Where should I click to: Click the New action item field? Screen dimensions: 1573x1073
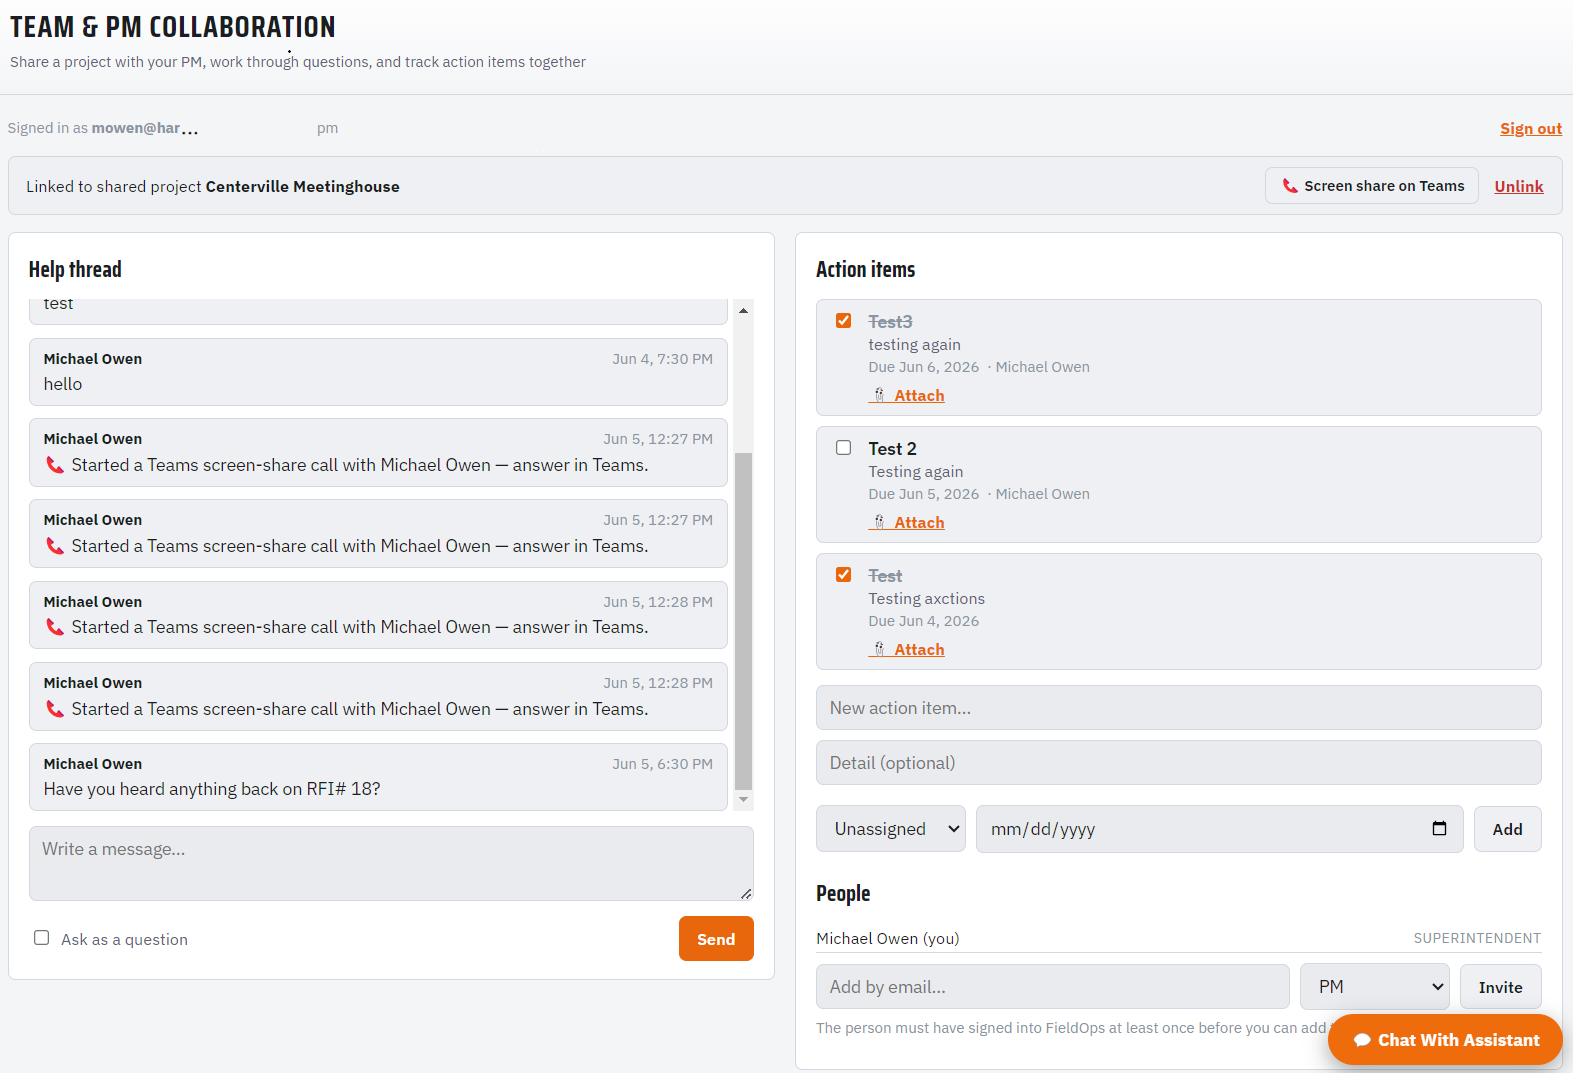click(x=1179, y=708)
